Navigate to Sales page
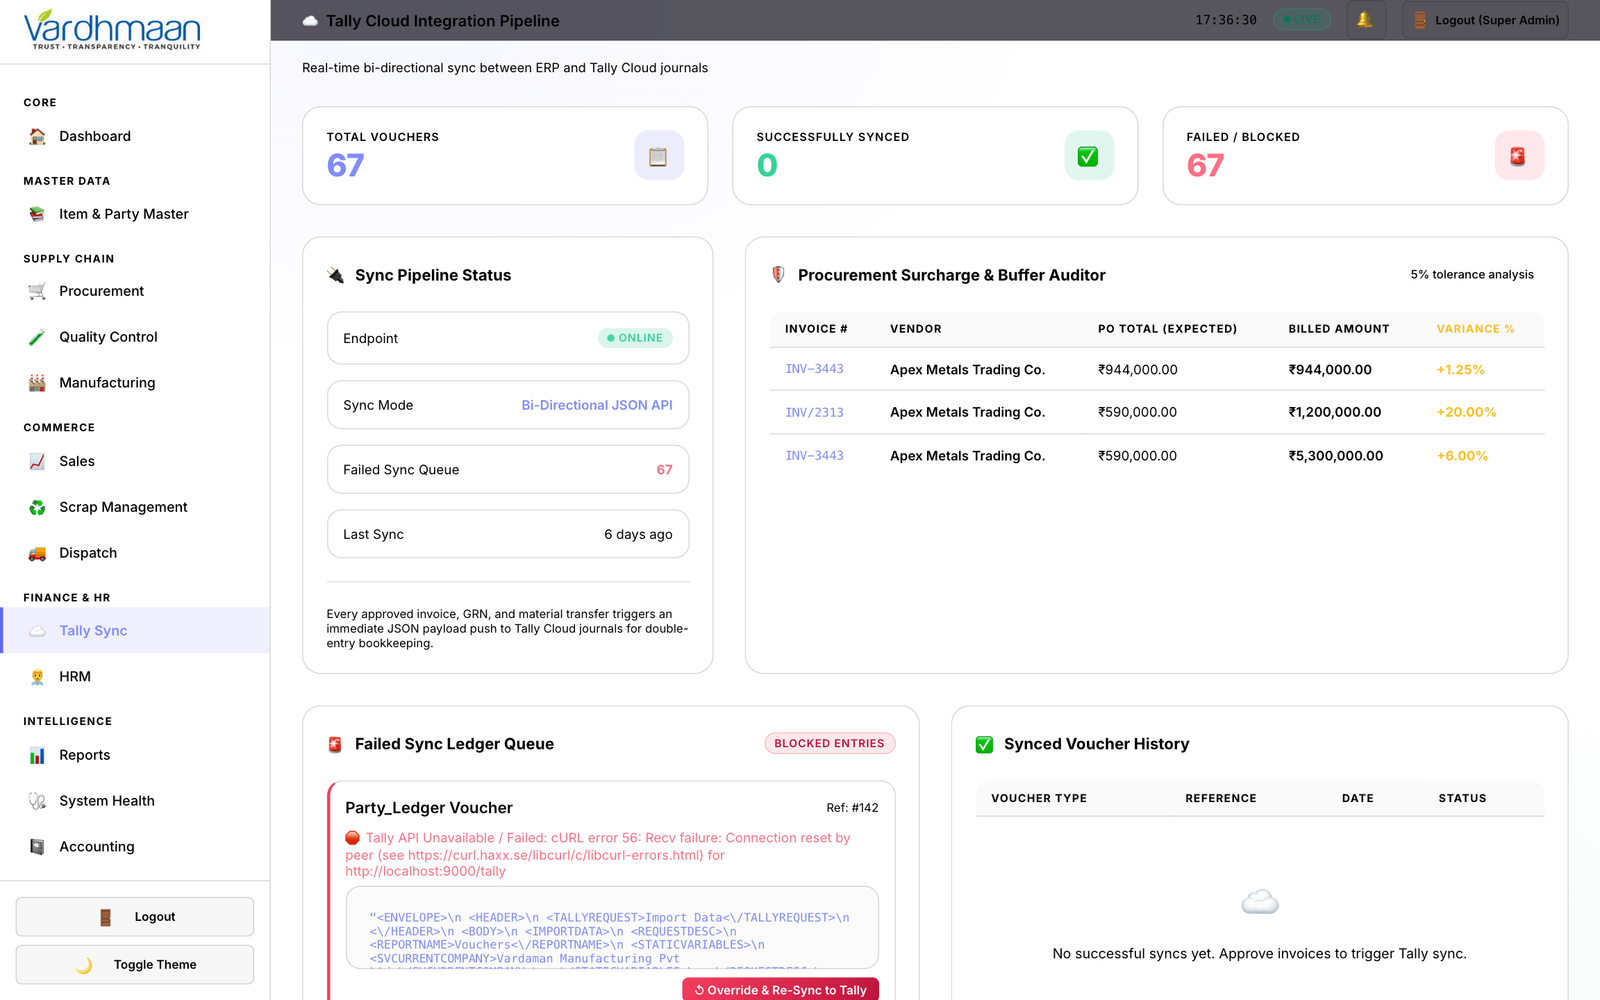The height and width of the screenshot is (1000, 1600). point(135,461)
